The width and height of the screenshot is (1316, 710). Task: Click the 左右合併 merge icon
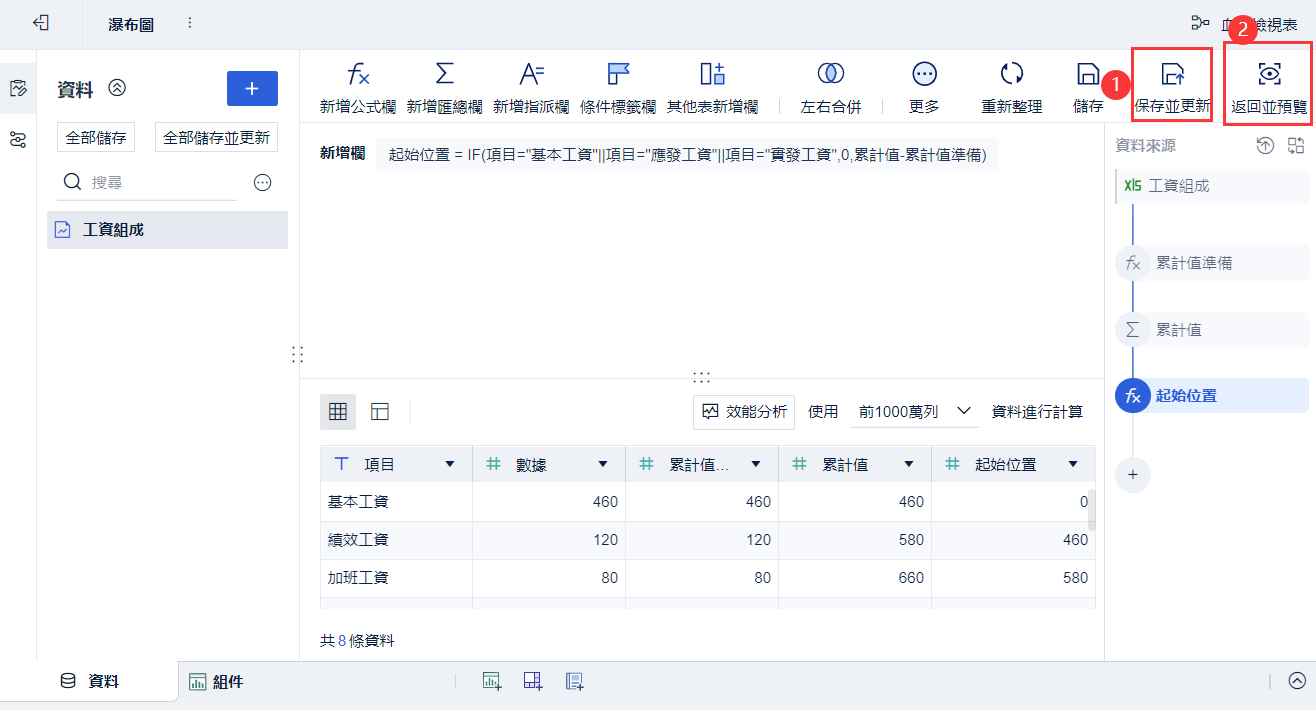(830, 74)
